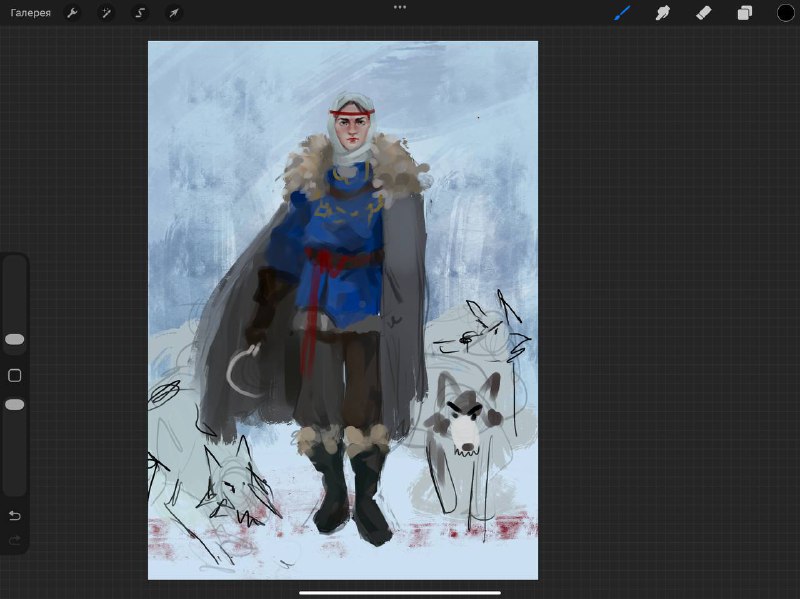Screen dimensions: 800x599
Task: Select the Eraser tool
Action: click(x=704, y=13)
